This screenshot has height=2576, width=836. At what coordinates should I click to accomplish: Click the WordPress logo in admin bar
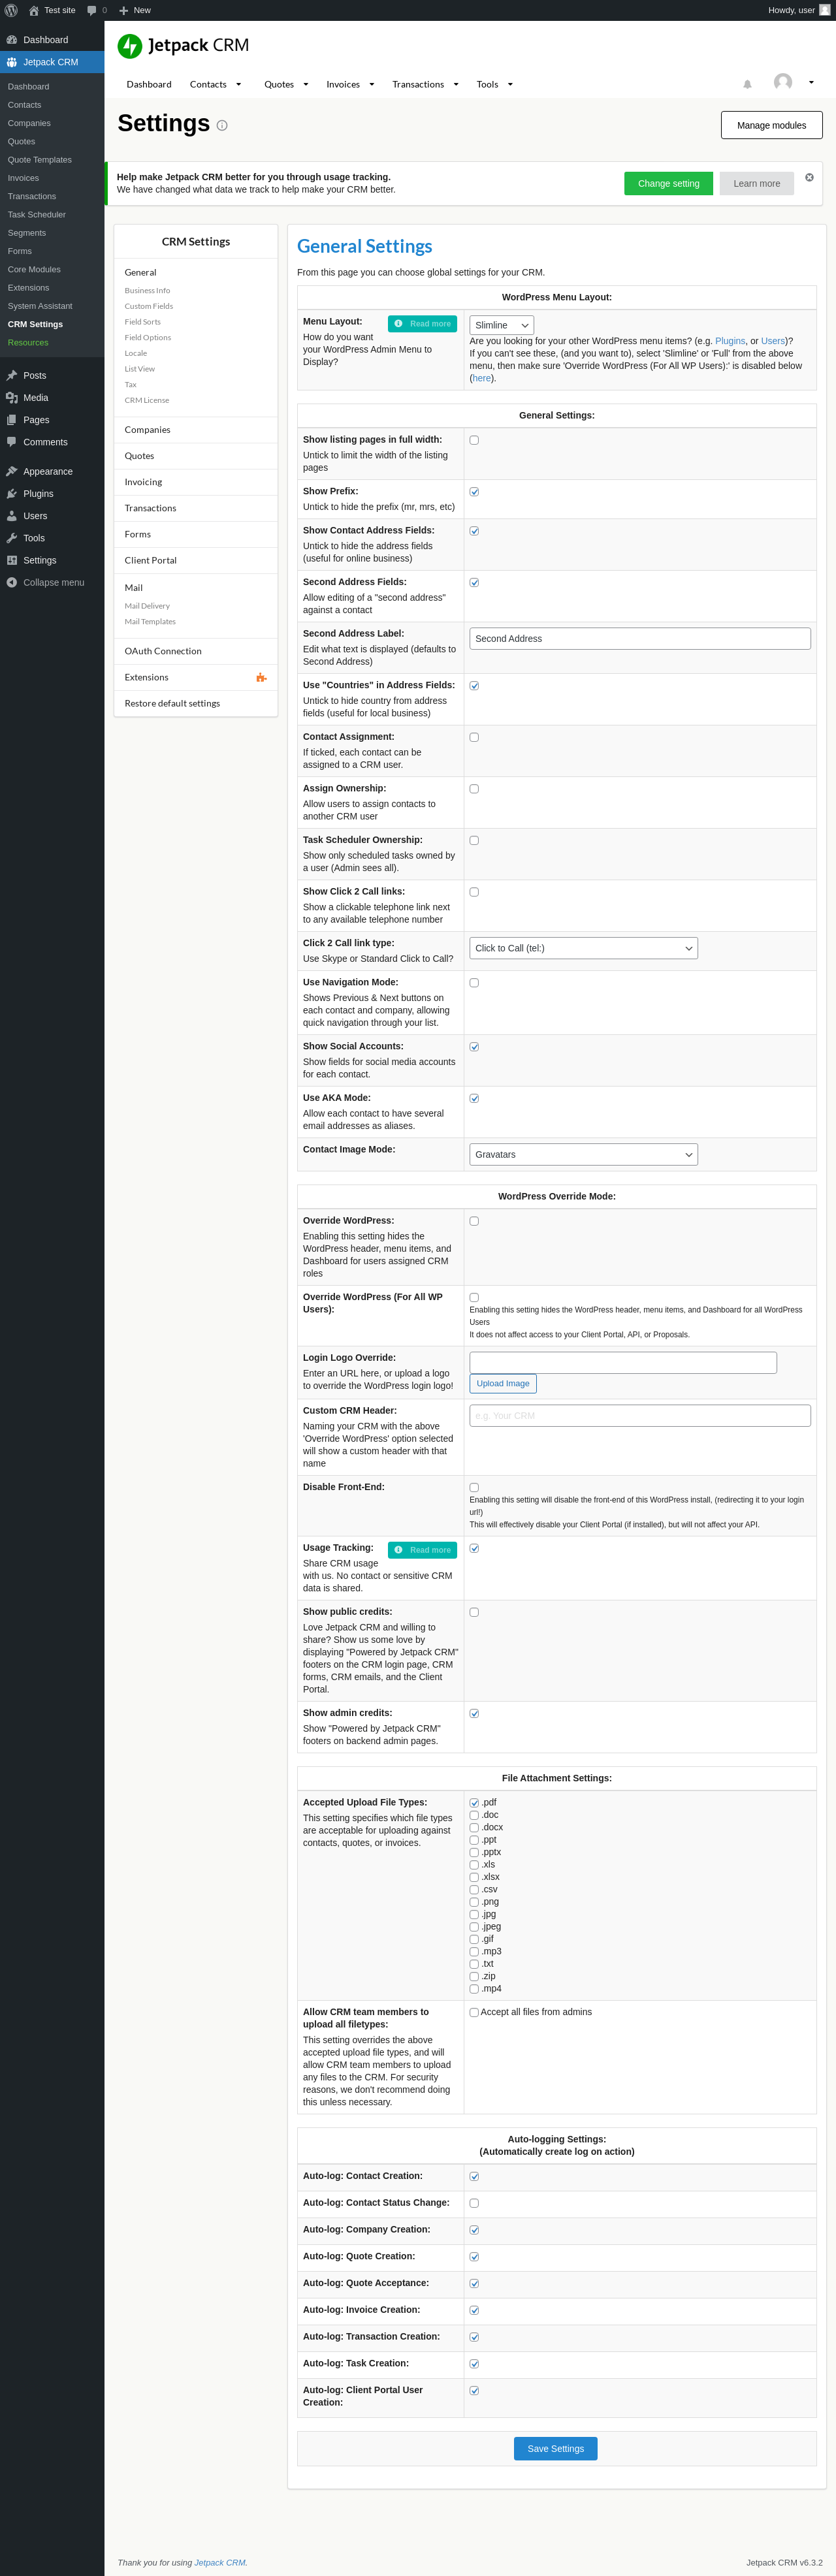tap(11, 10)
